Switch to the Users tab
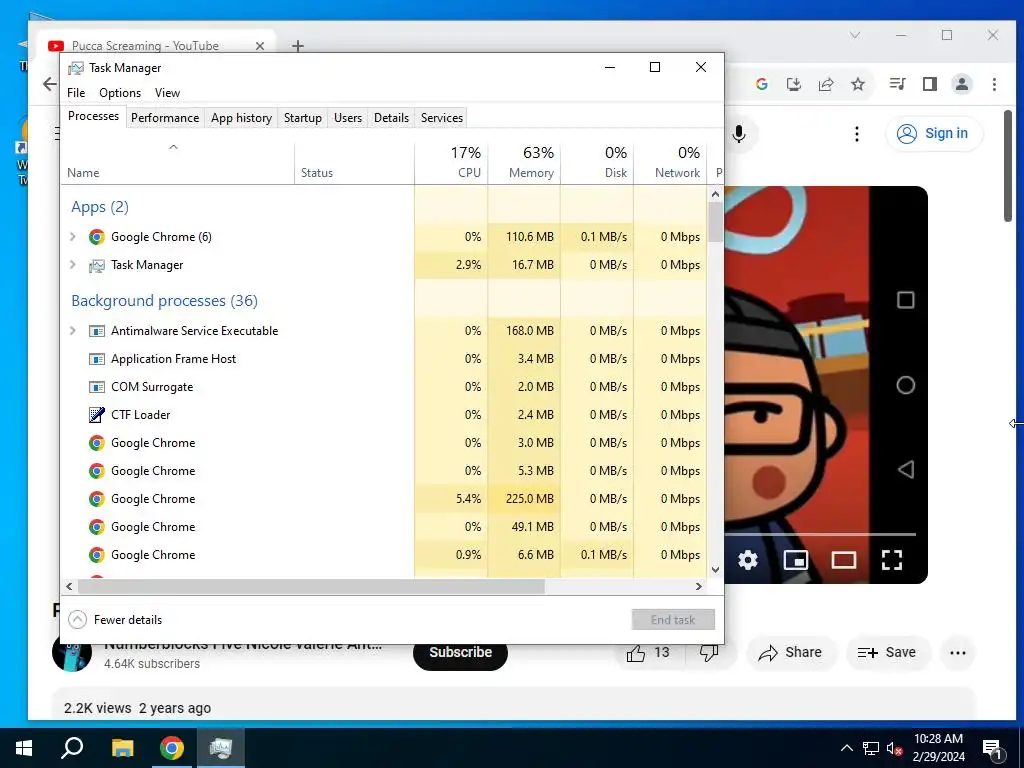This screenshot has height=768, width=1024. [x=347, y=118]
